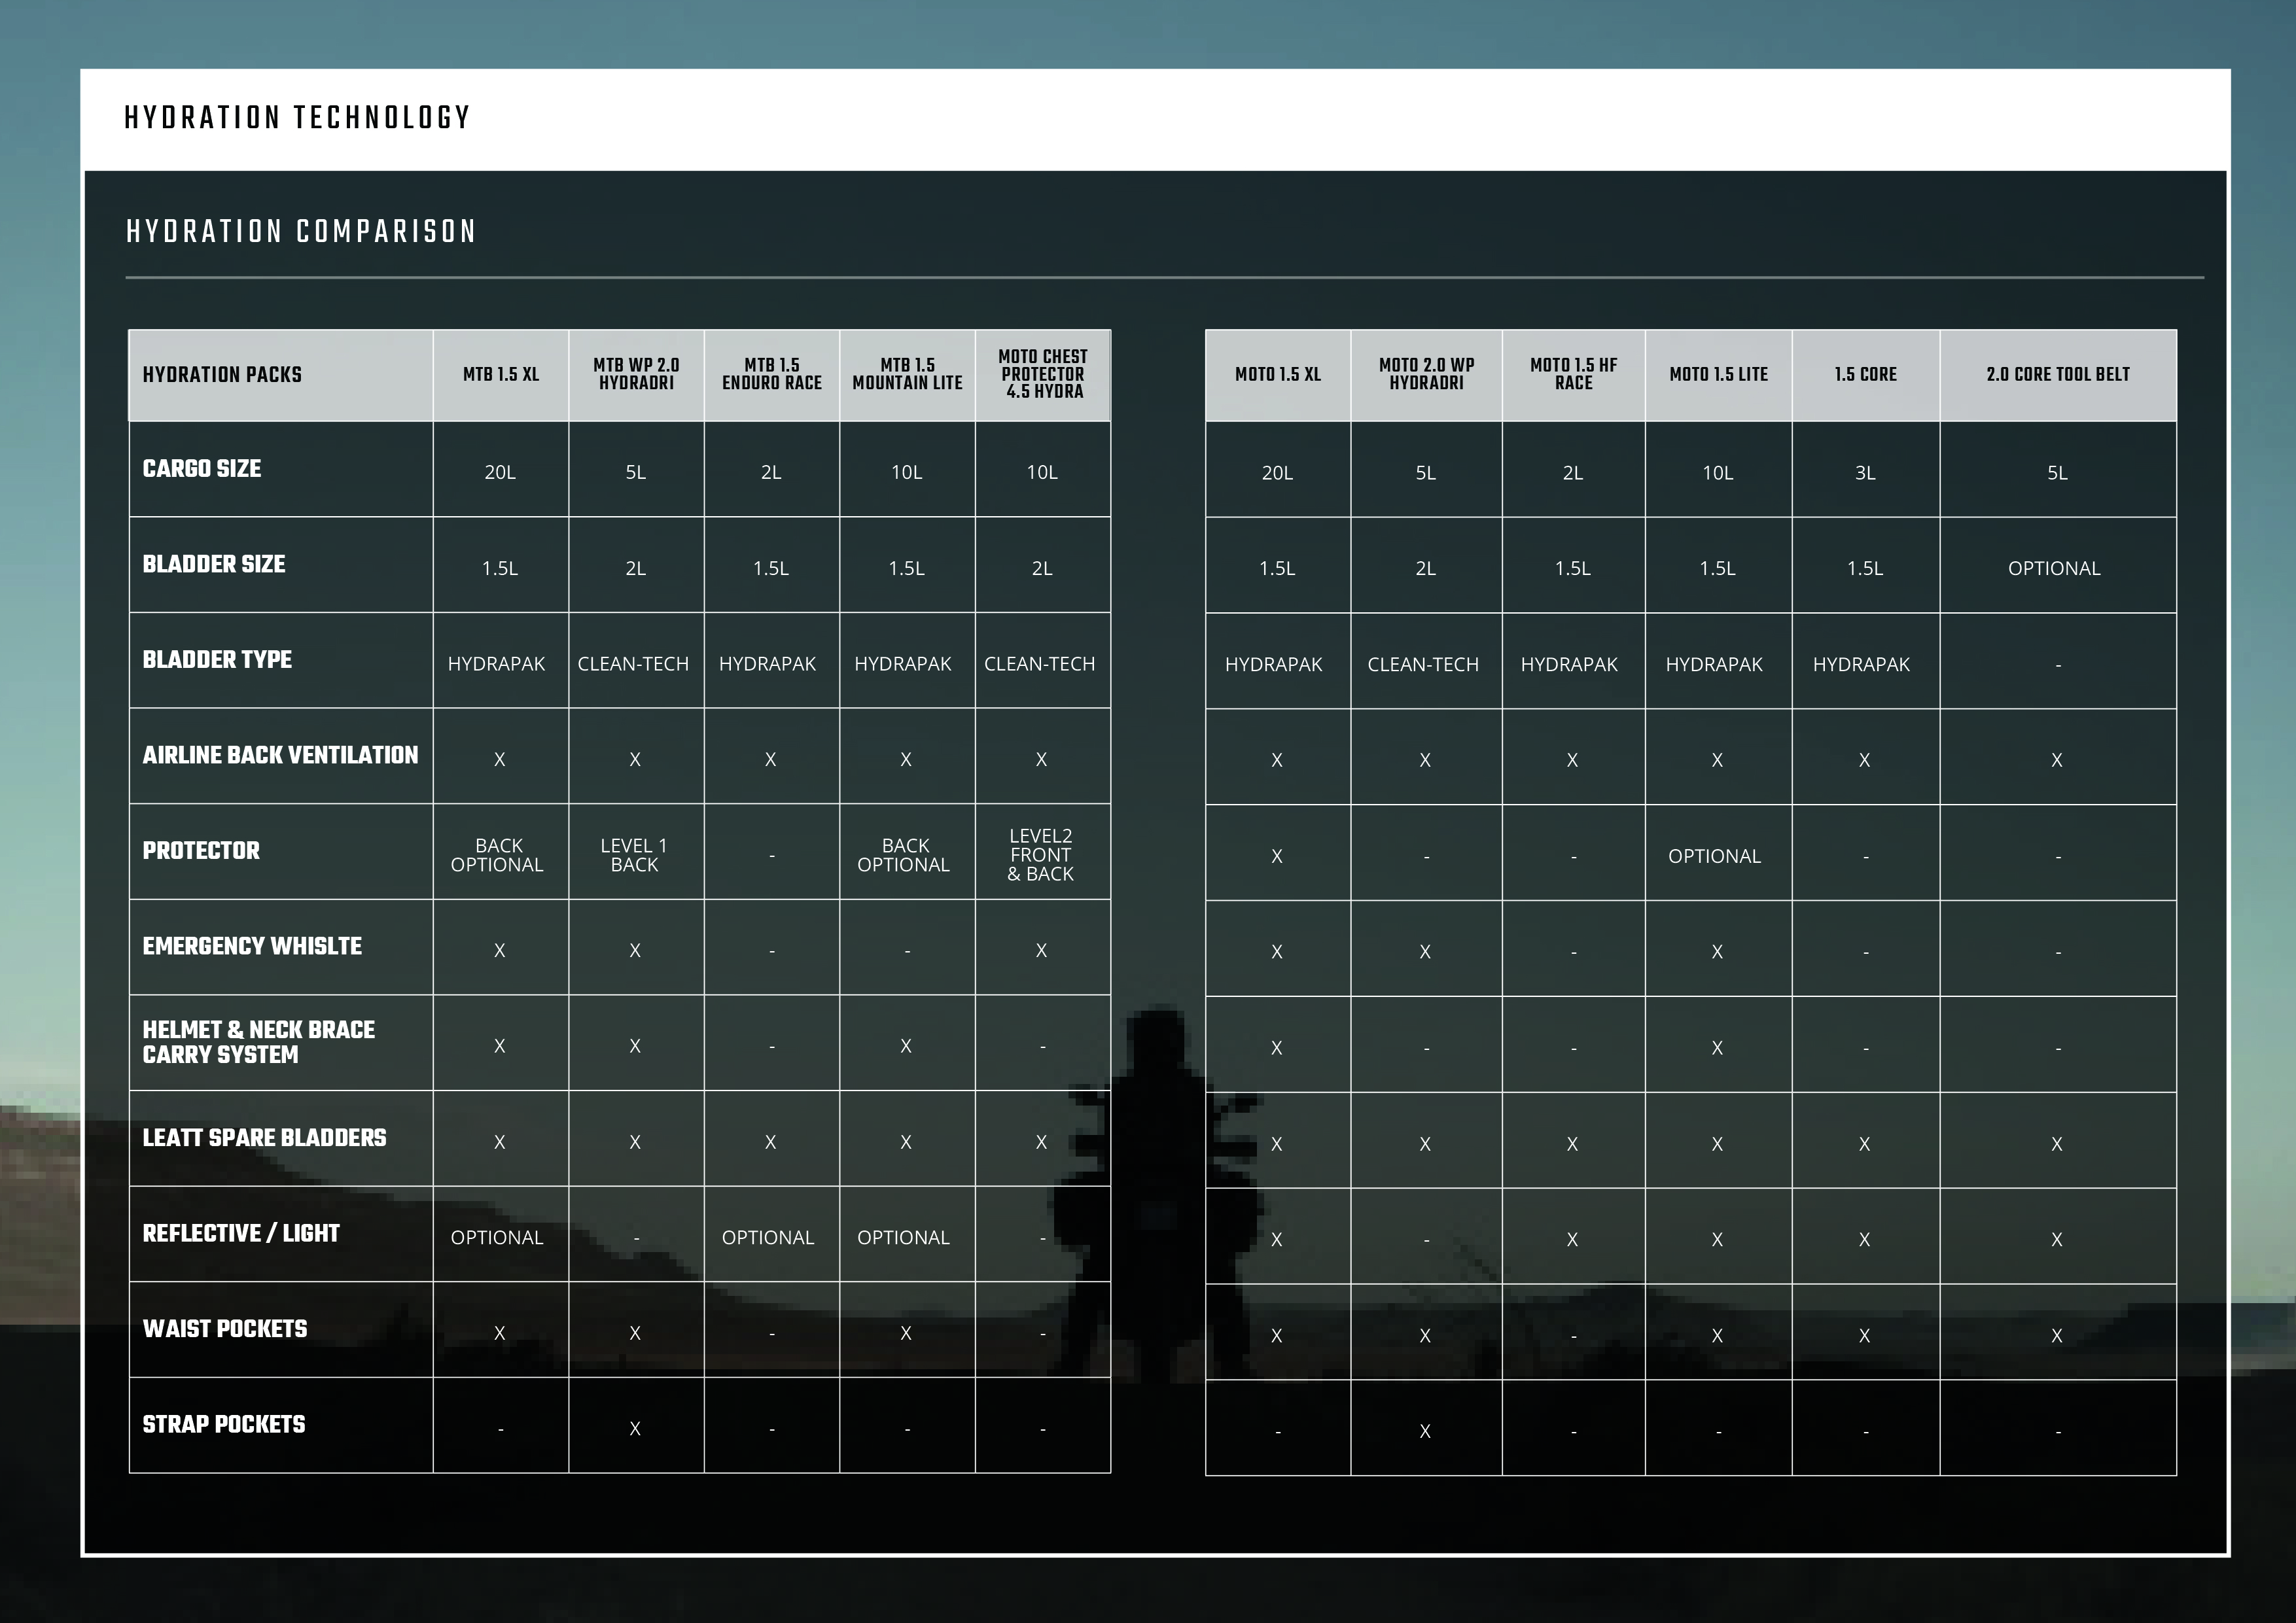Click the MTB WP 2.0 Hydradri header
The image size is (2296, 1623).
tap(636, 374)
